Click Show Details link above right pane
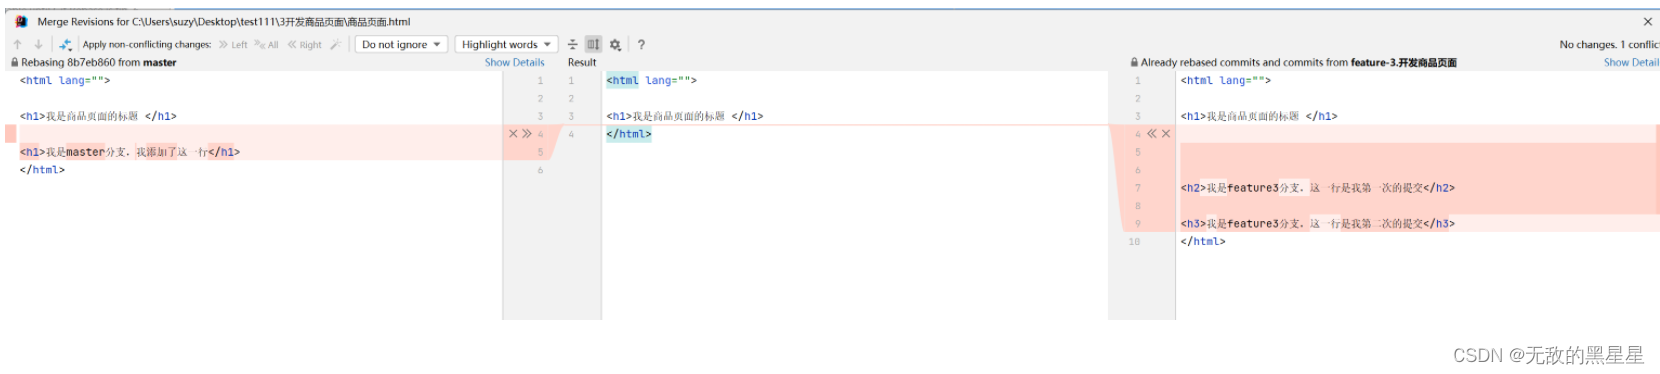The height and width of the screenshot is (374, 1660). click(x=1631, y=62)
